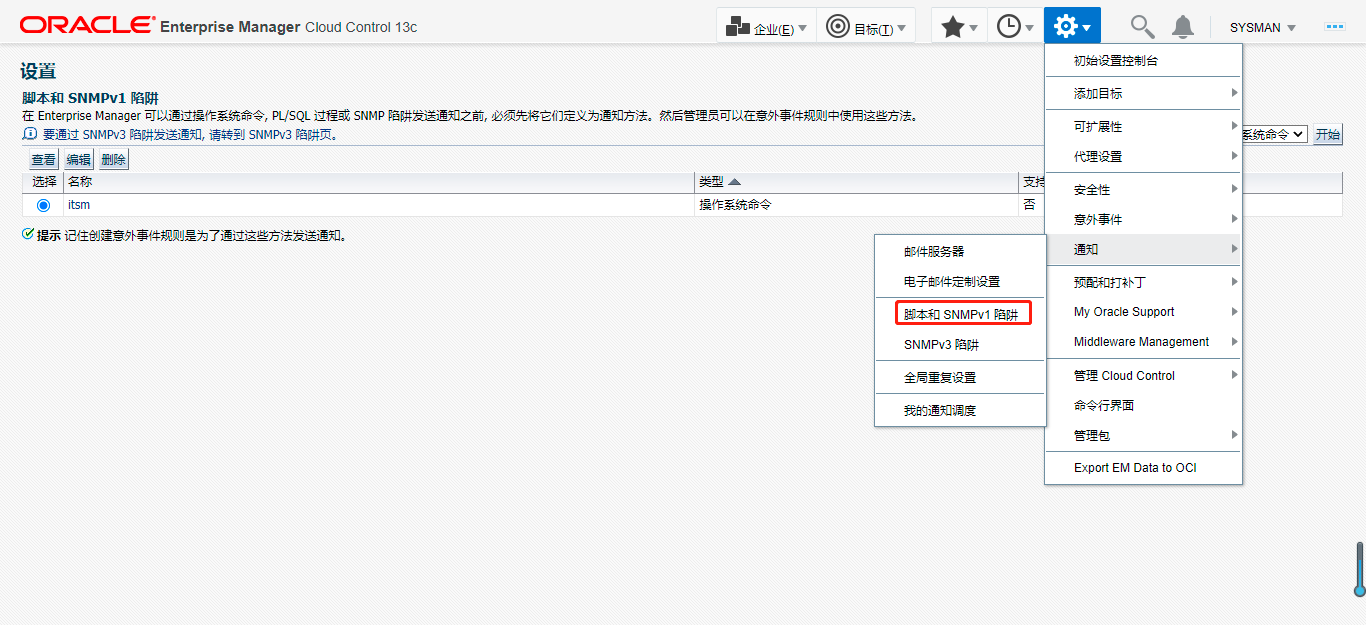Click the Oracle logo
The height and width of the screenshot is (625, 1366).
87,25
